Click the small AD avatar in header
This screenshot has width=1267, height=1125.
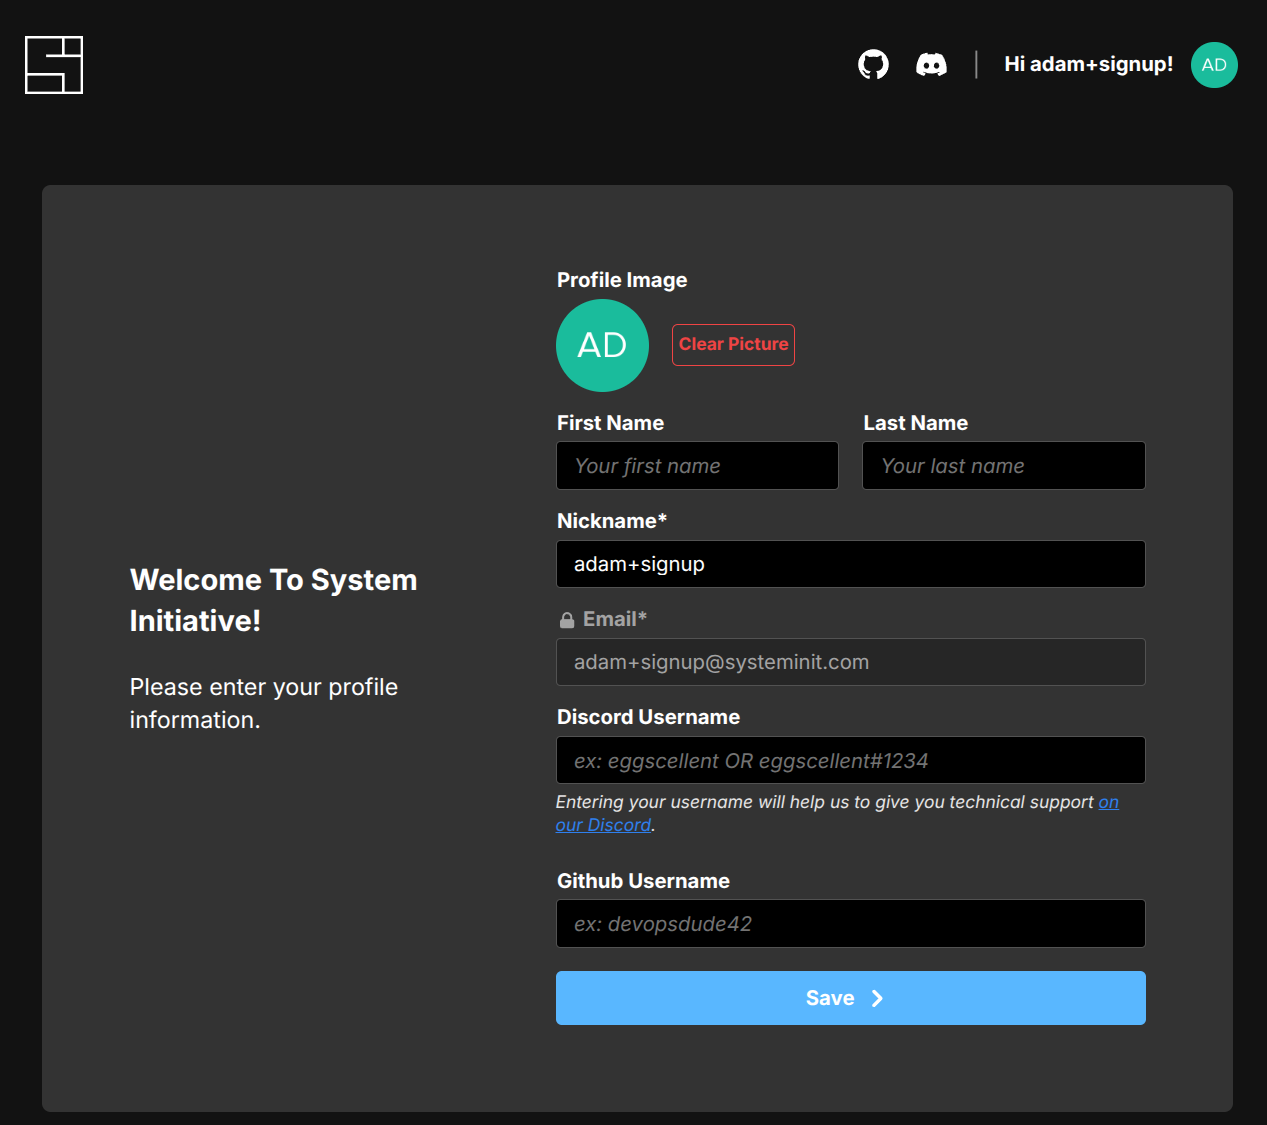(x=1214, y=65)
